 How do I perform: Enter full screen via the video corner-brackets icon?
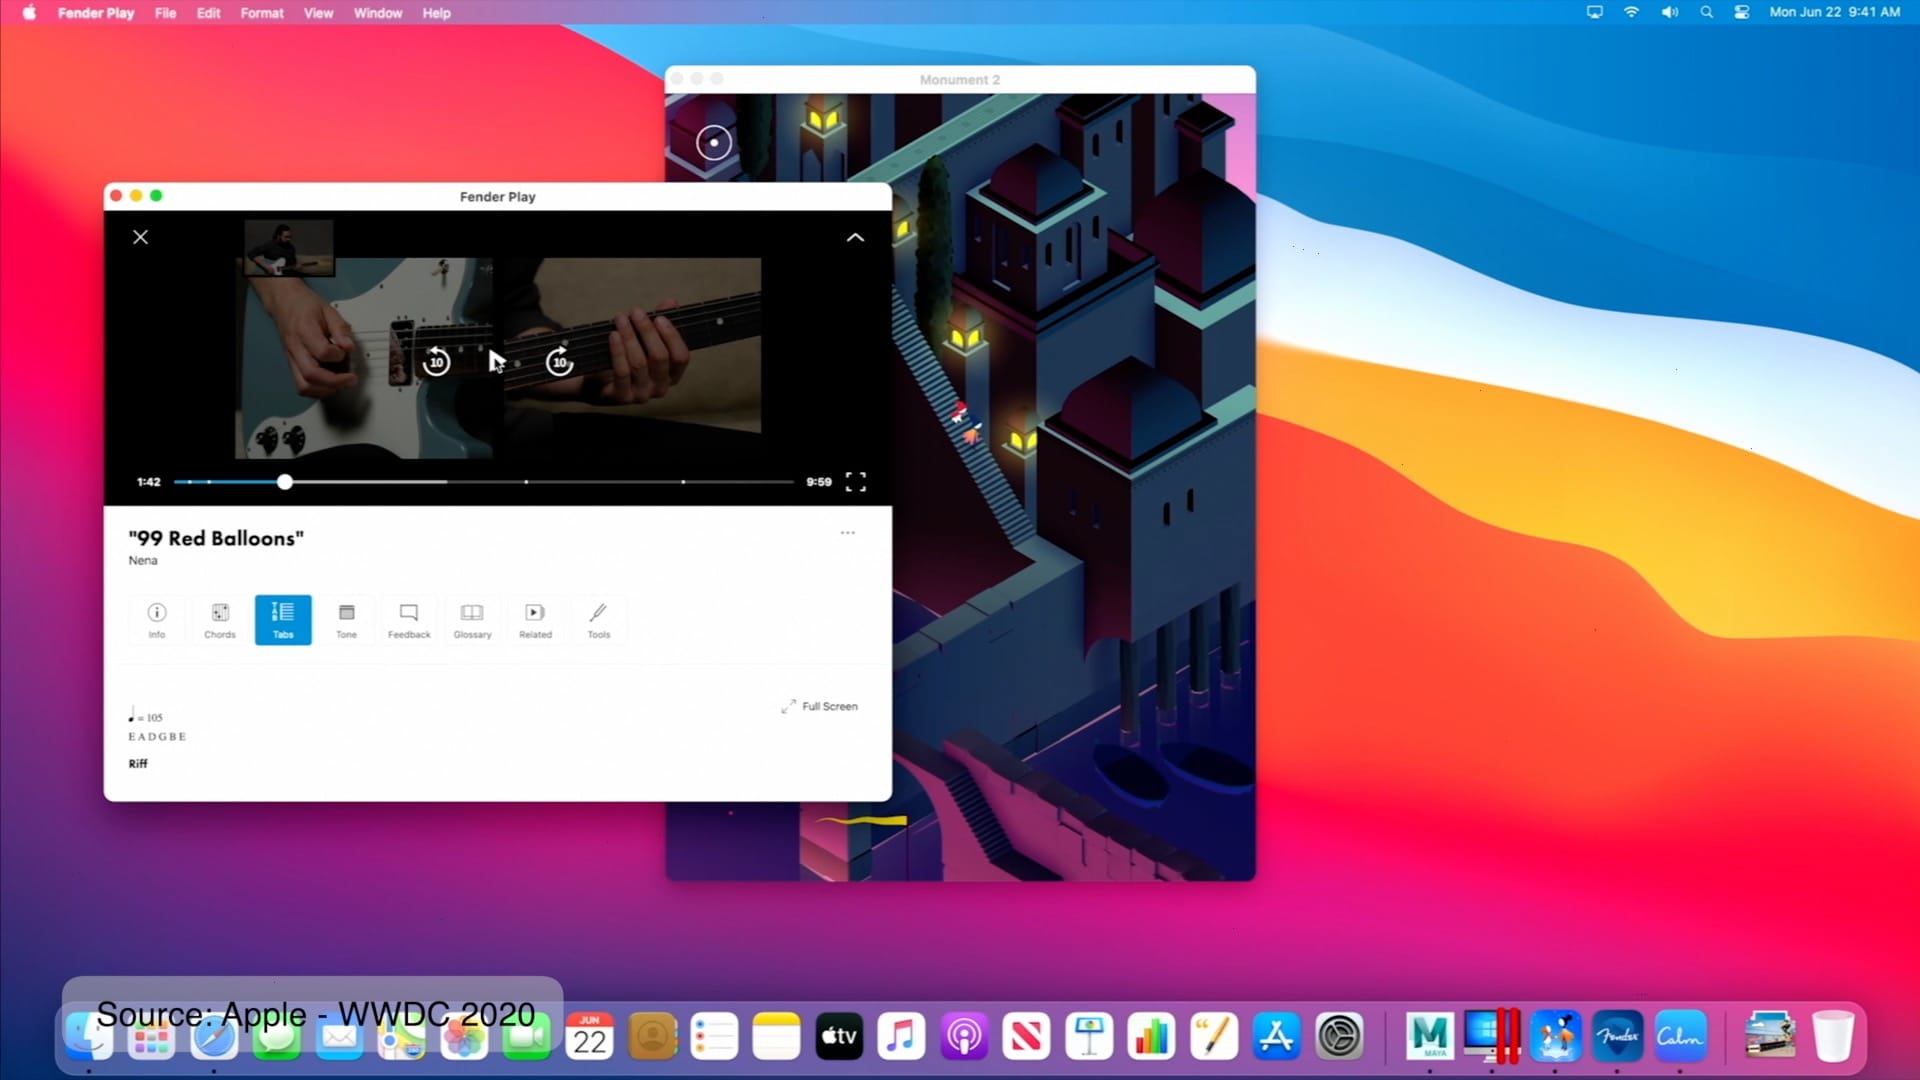pos(856,482)
